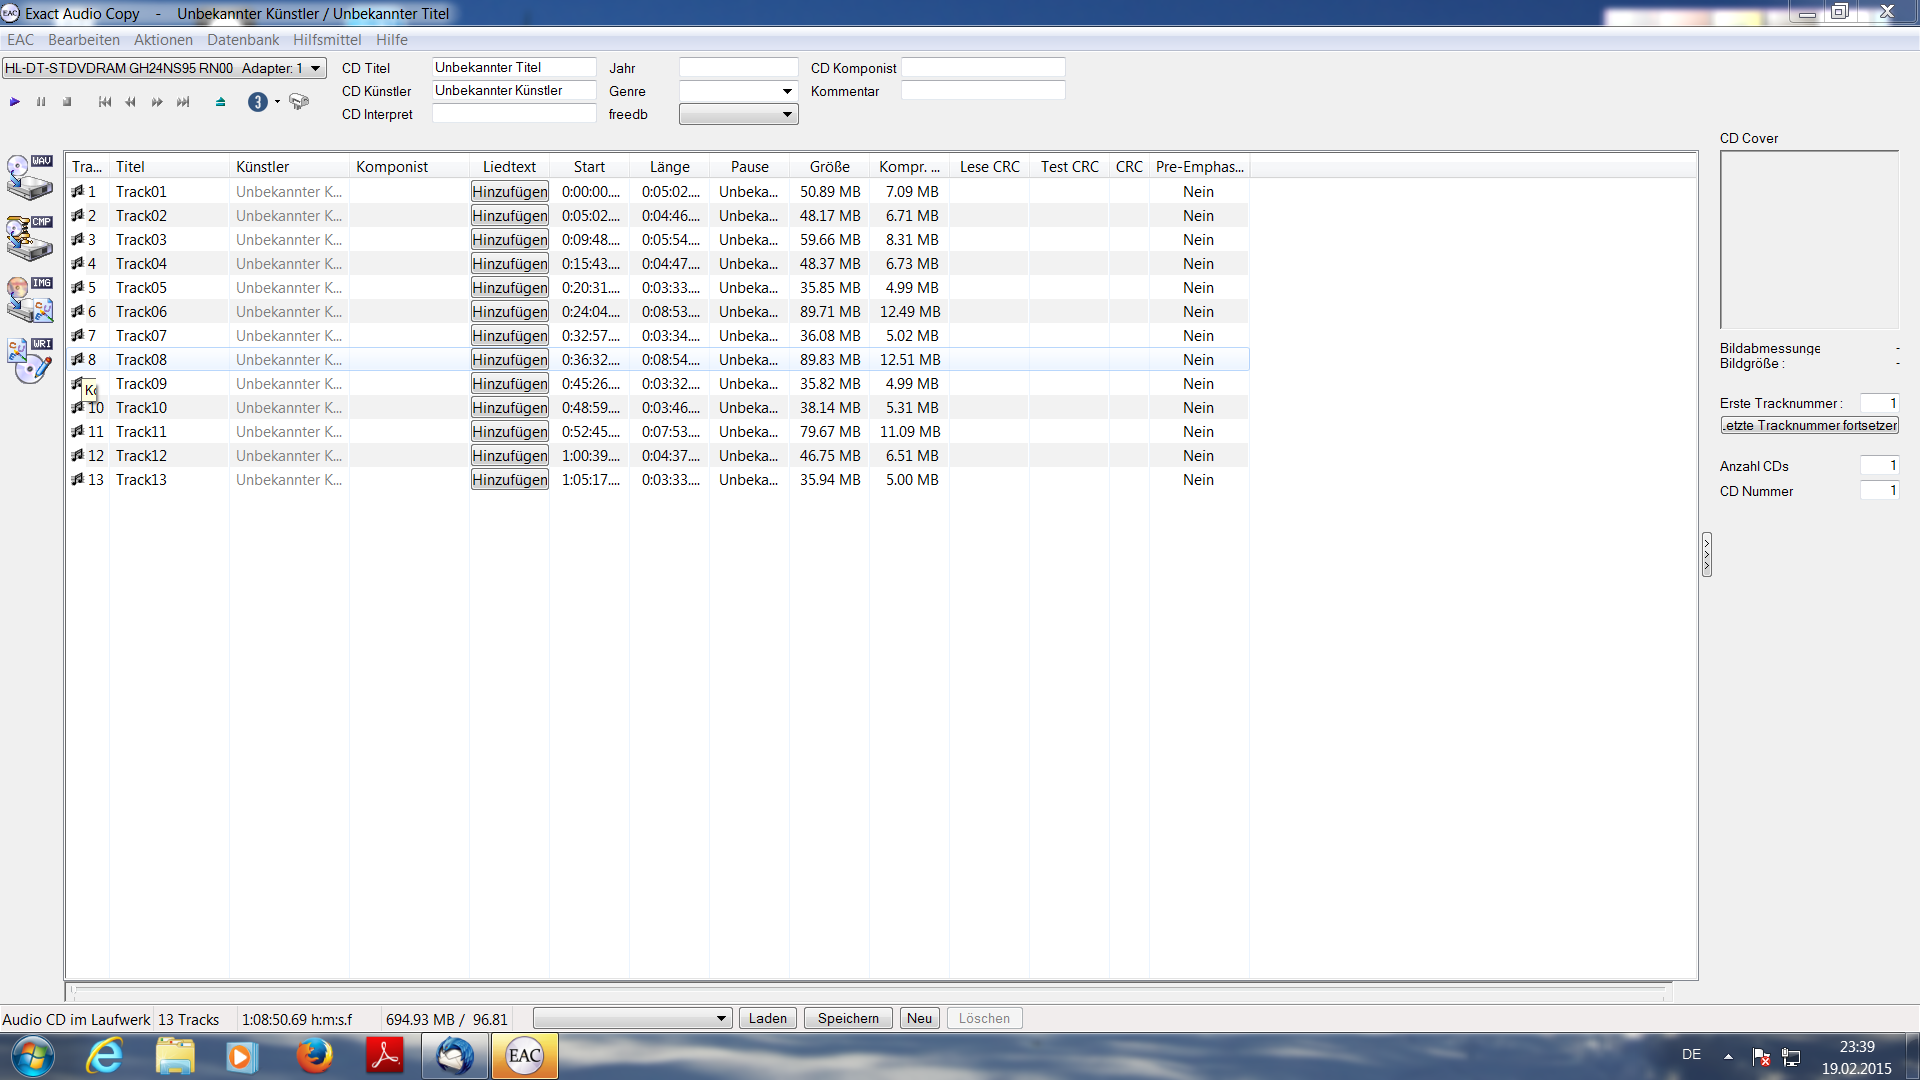Click the WAV copy tracks icon
The width and height of the screenshot is (1920, 1080).
[30, 178]
